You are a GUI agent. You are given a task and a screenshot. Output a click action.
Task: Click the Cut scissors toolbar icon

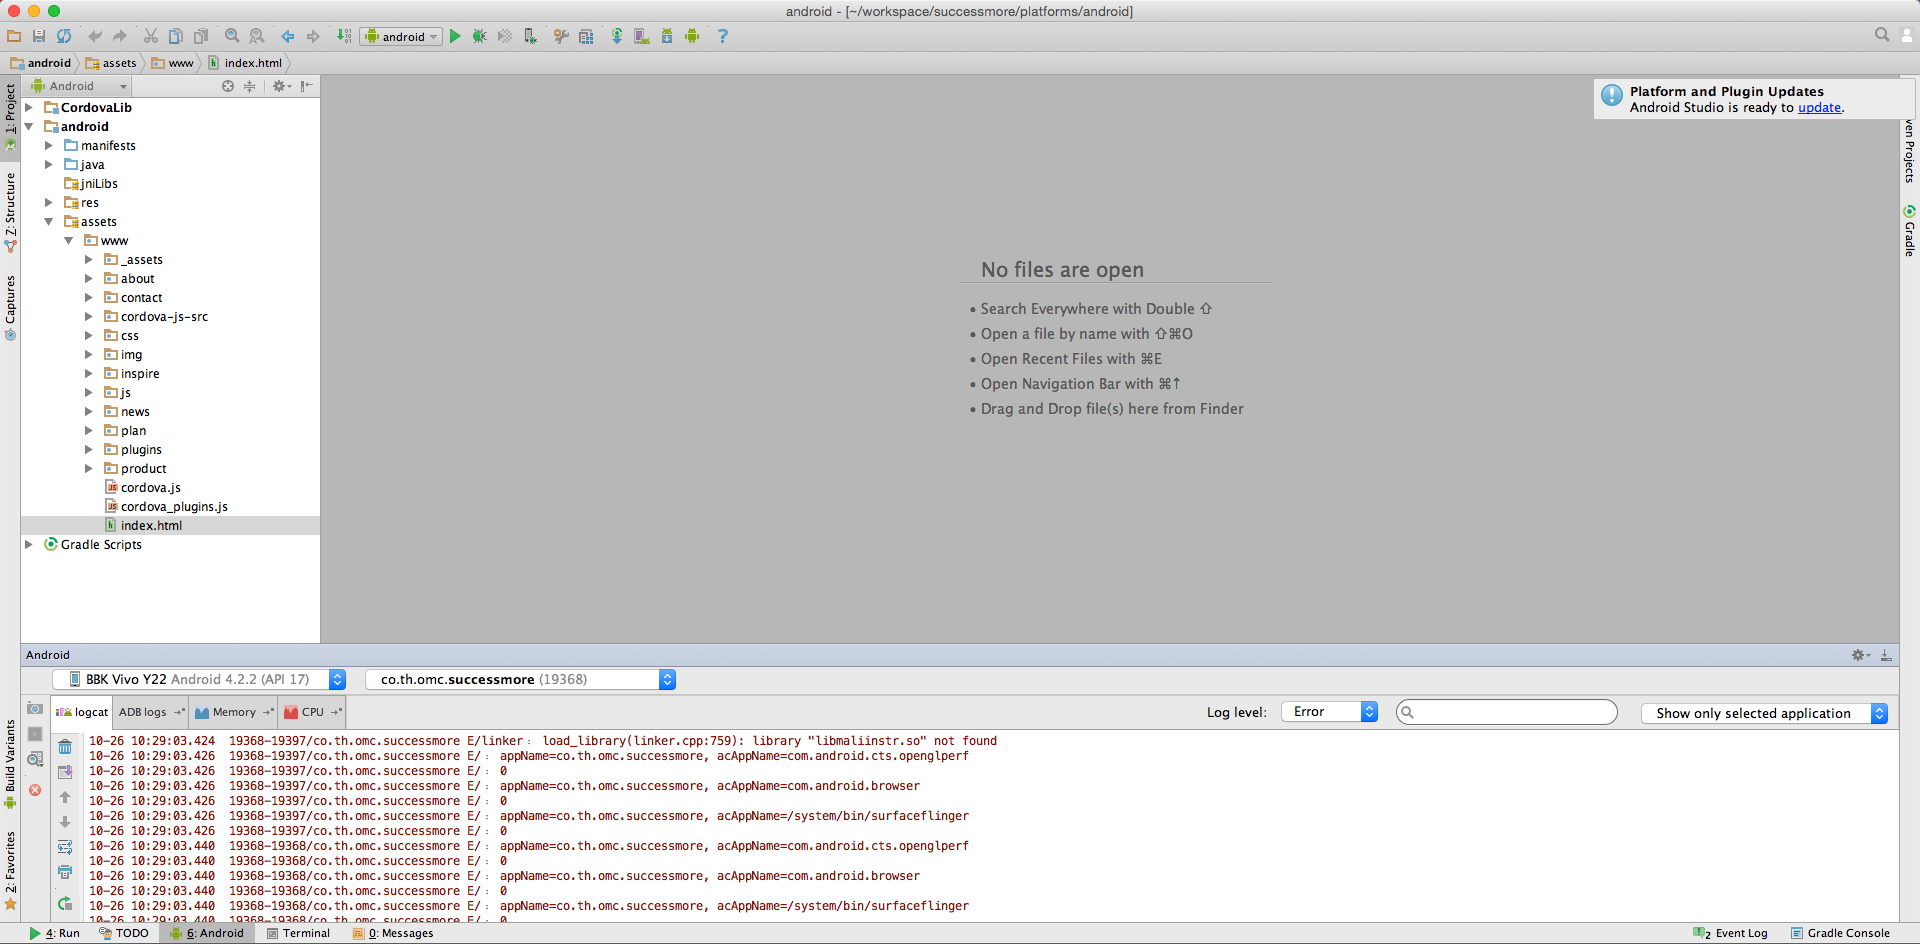[151, 36]
